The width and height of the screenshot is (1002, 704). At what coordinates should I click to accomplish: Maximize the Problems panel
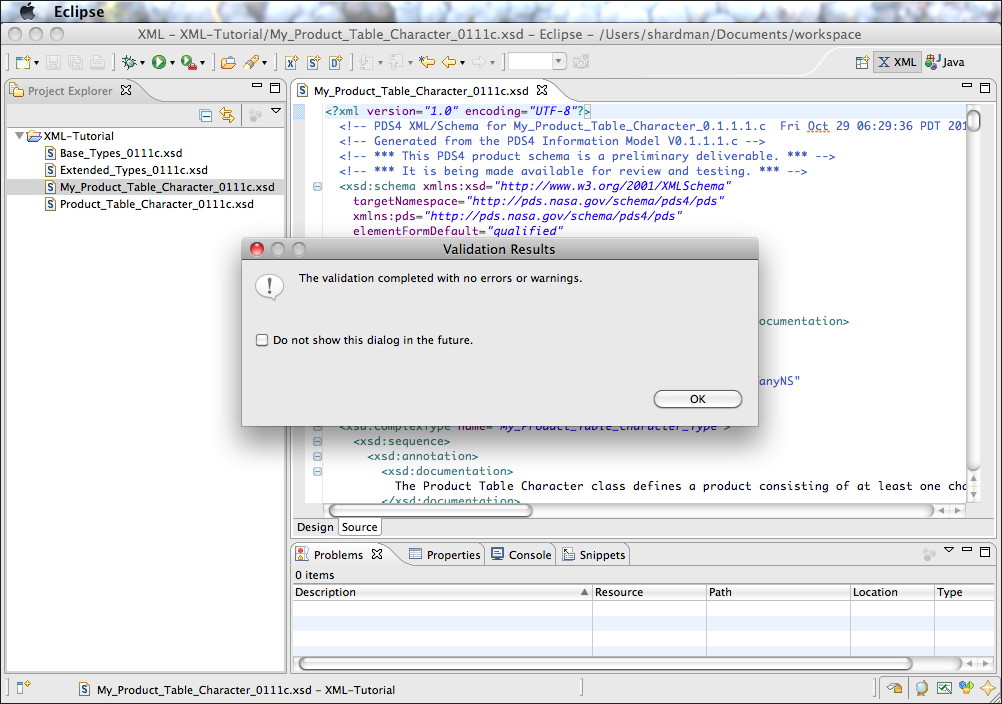click(985, 551)
